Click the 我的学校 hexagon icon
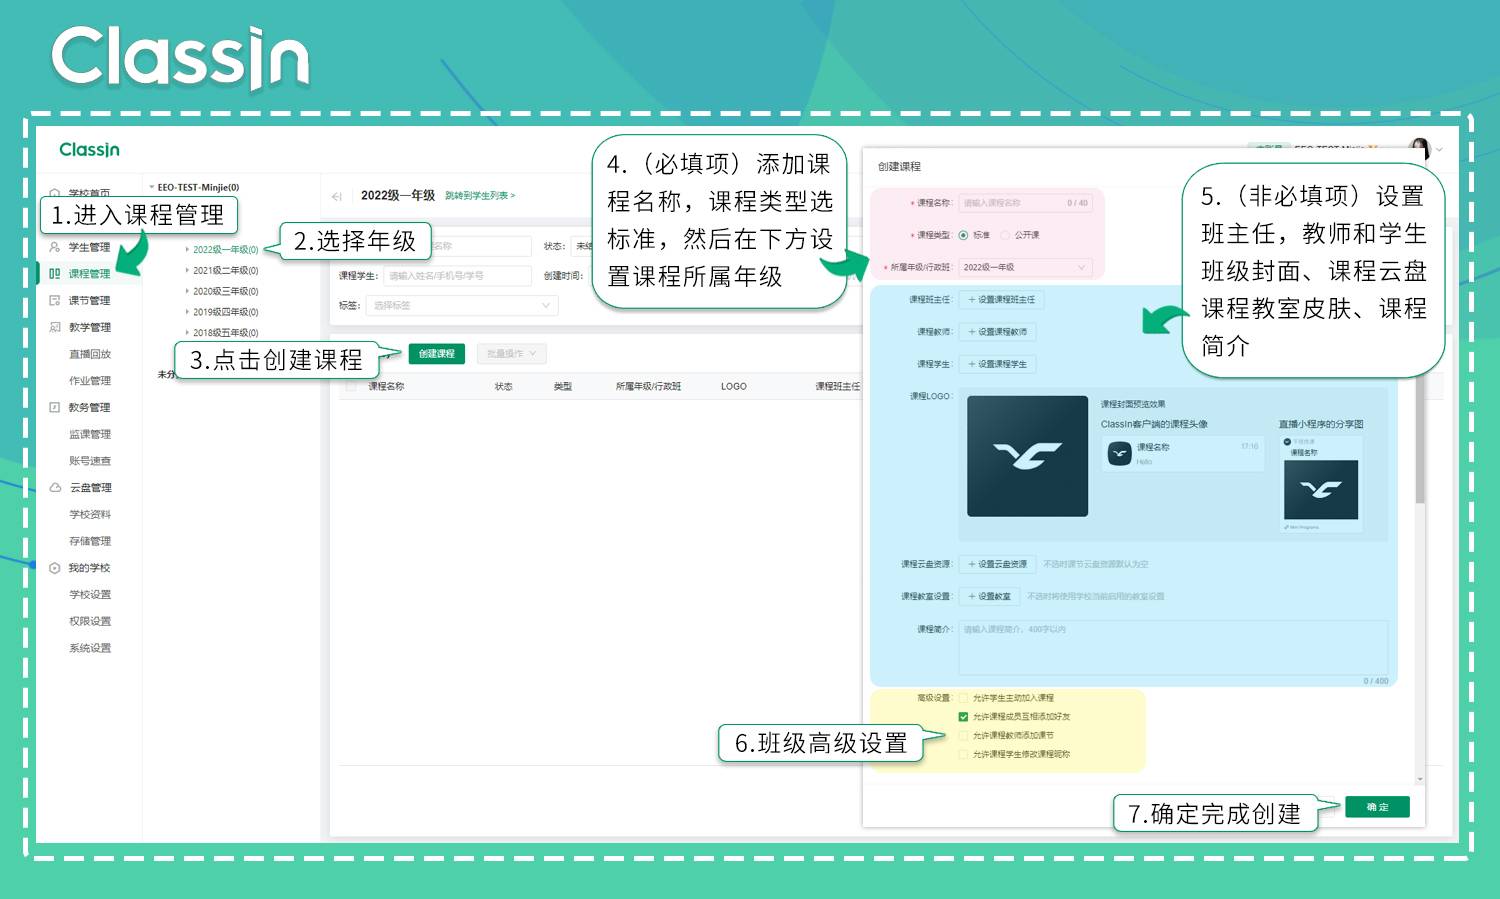The image size is (1500, 899). 55,568
